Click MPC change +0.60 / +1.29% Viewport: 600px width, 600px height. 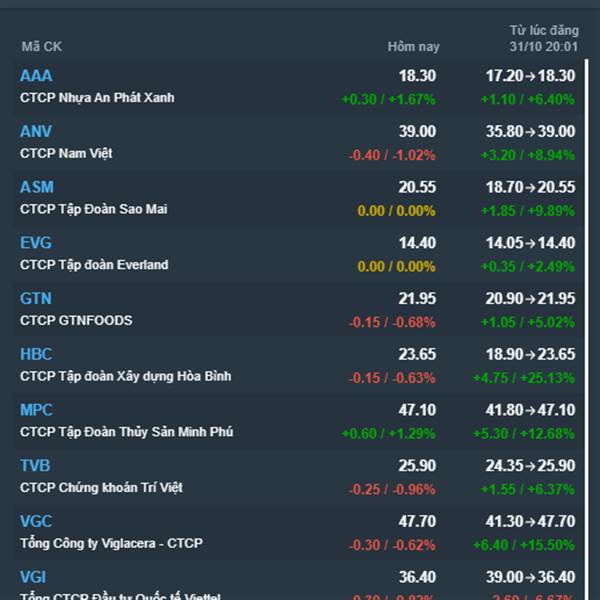388,434
